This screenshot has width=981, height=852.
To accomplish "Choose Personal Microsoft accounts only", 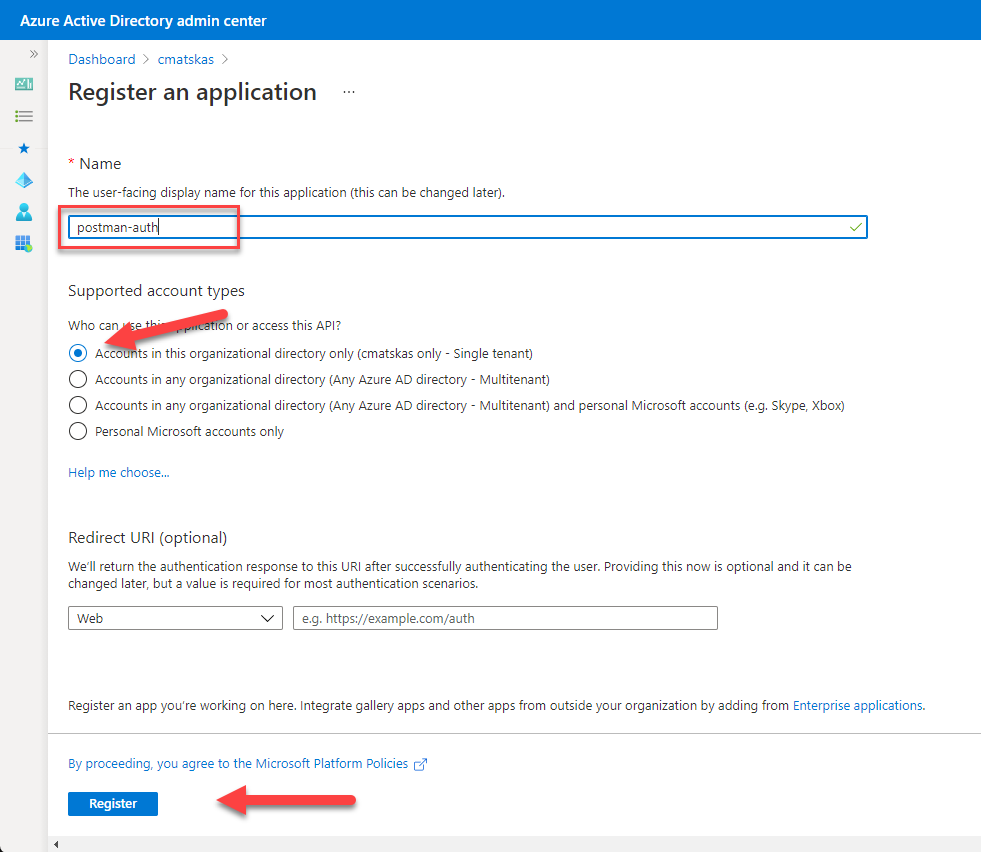I will click(x=78, y=431).
